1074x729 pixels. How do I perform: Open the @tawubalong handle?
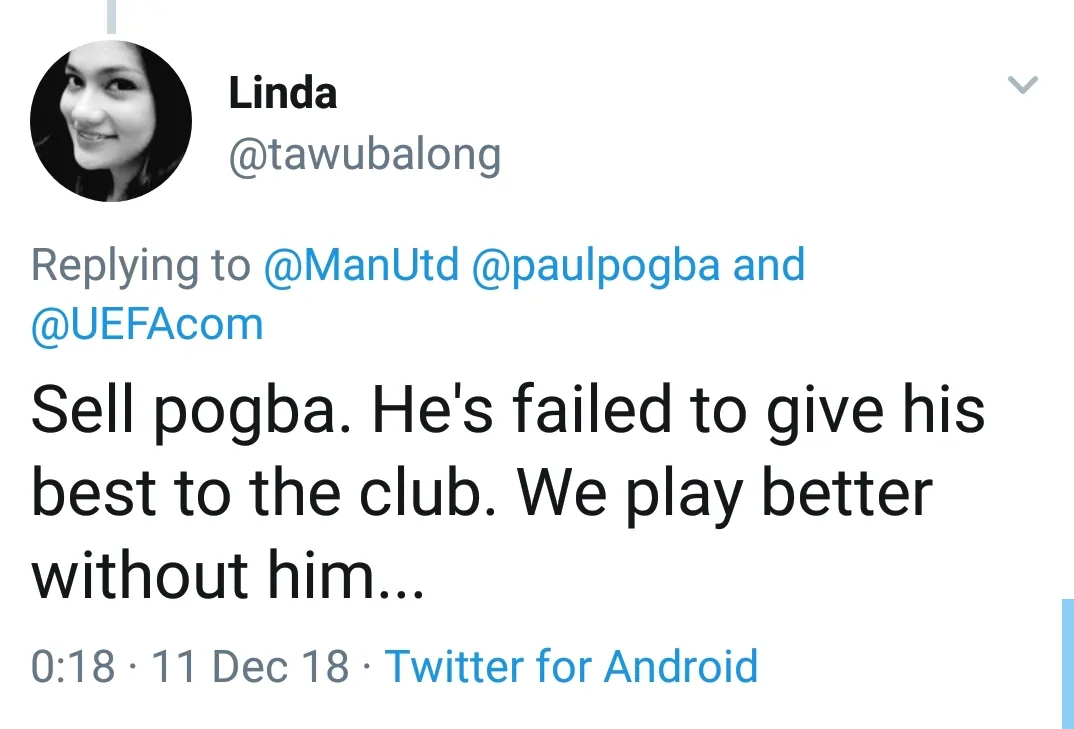point(364,156)
